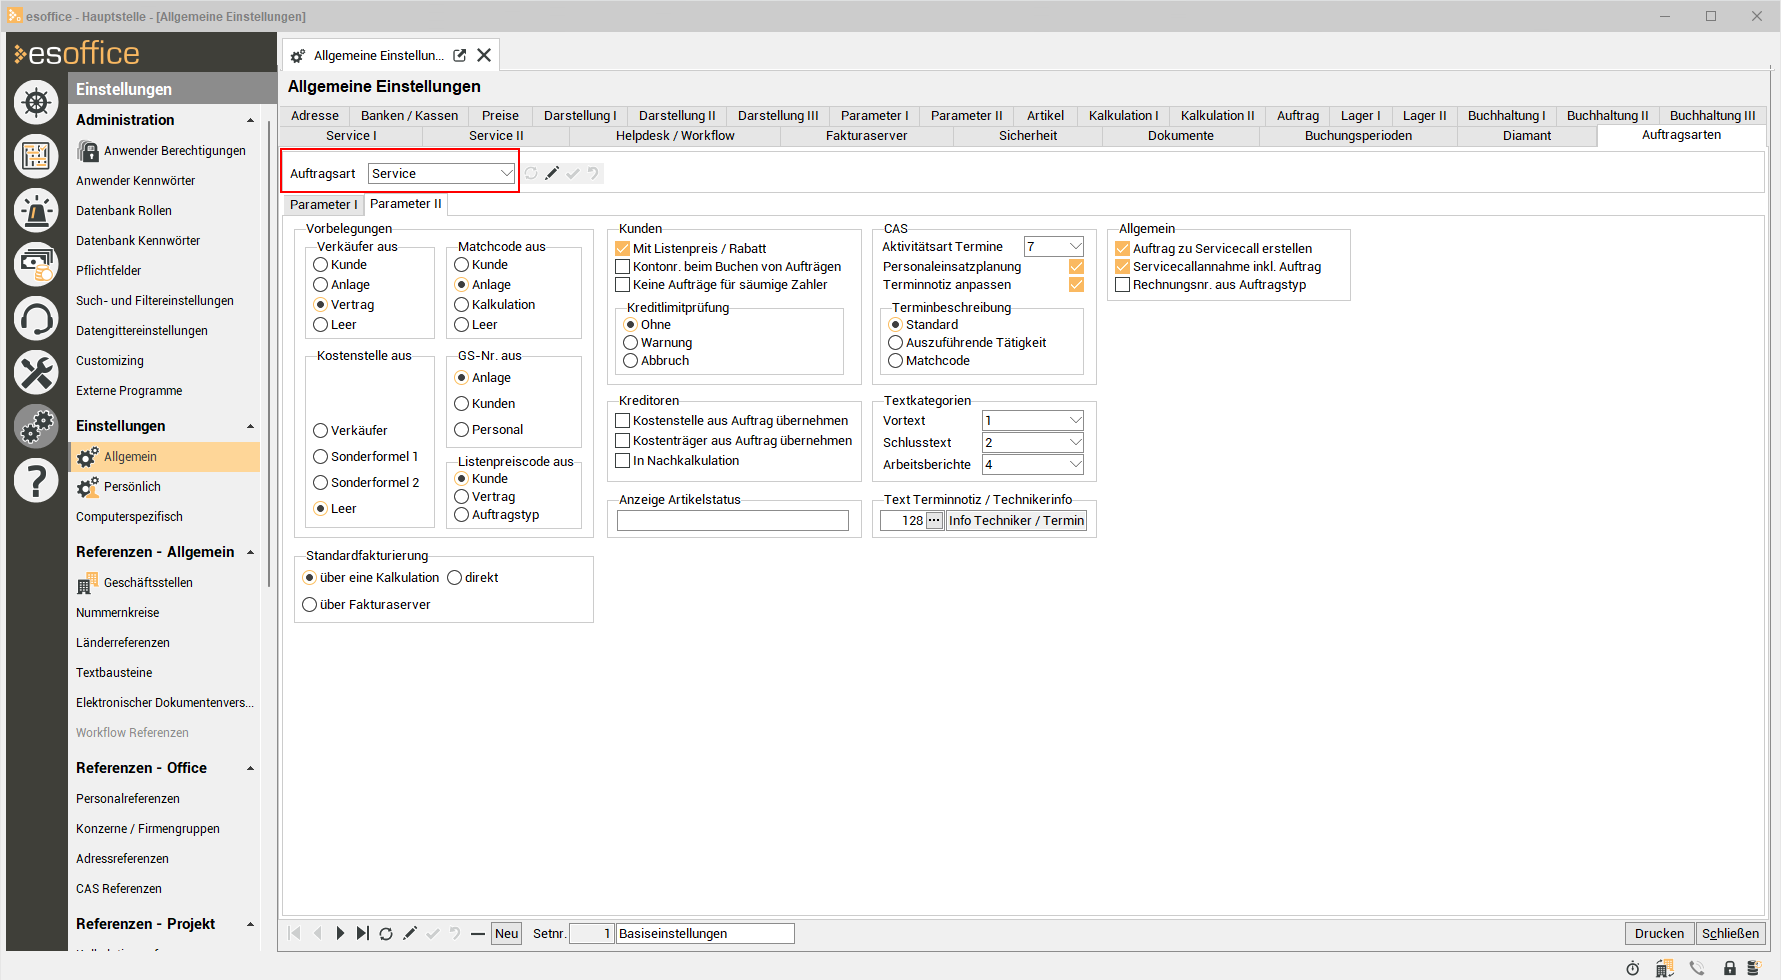Click the database icon in status bar

(x=1753, y=968)
